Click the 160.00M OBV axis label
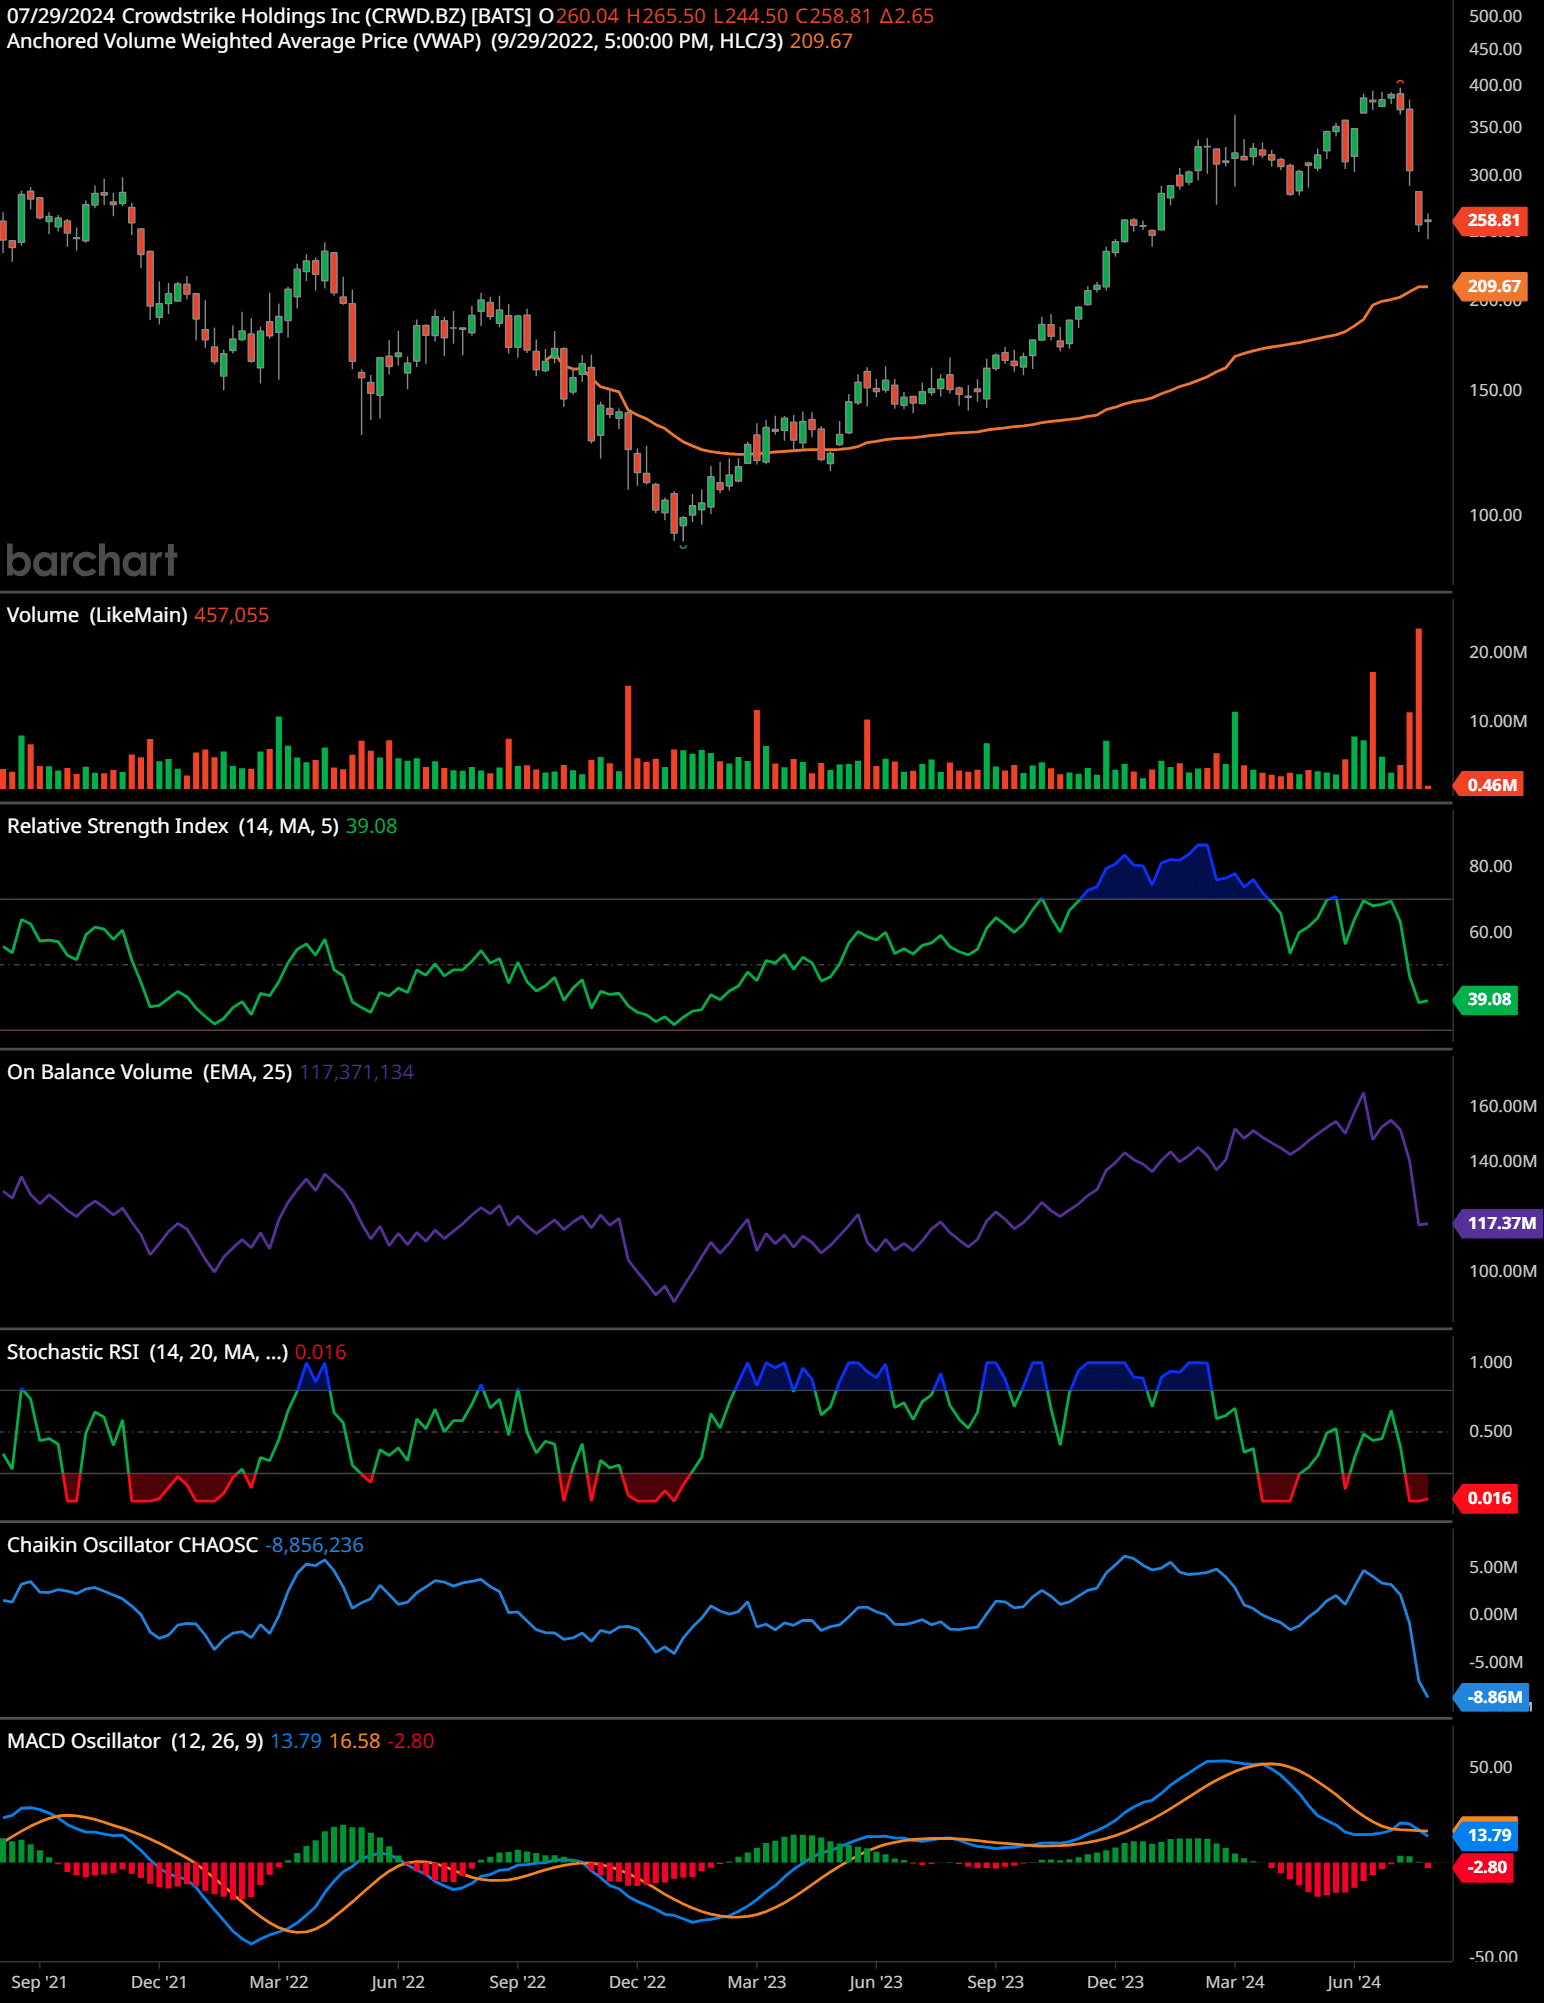The height and width of the screenshot is (2003, 1544). click(1502, 1106)
